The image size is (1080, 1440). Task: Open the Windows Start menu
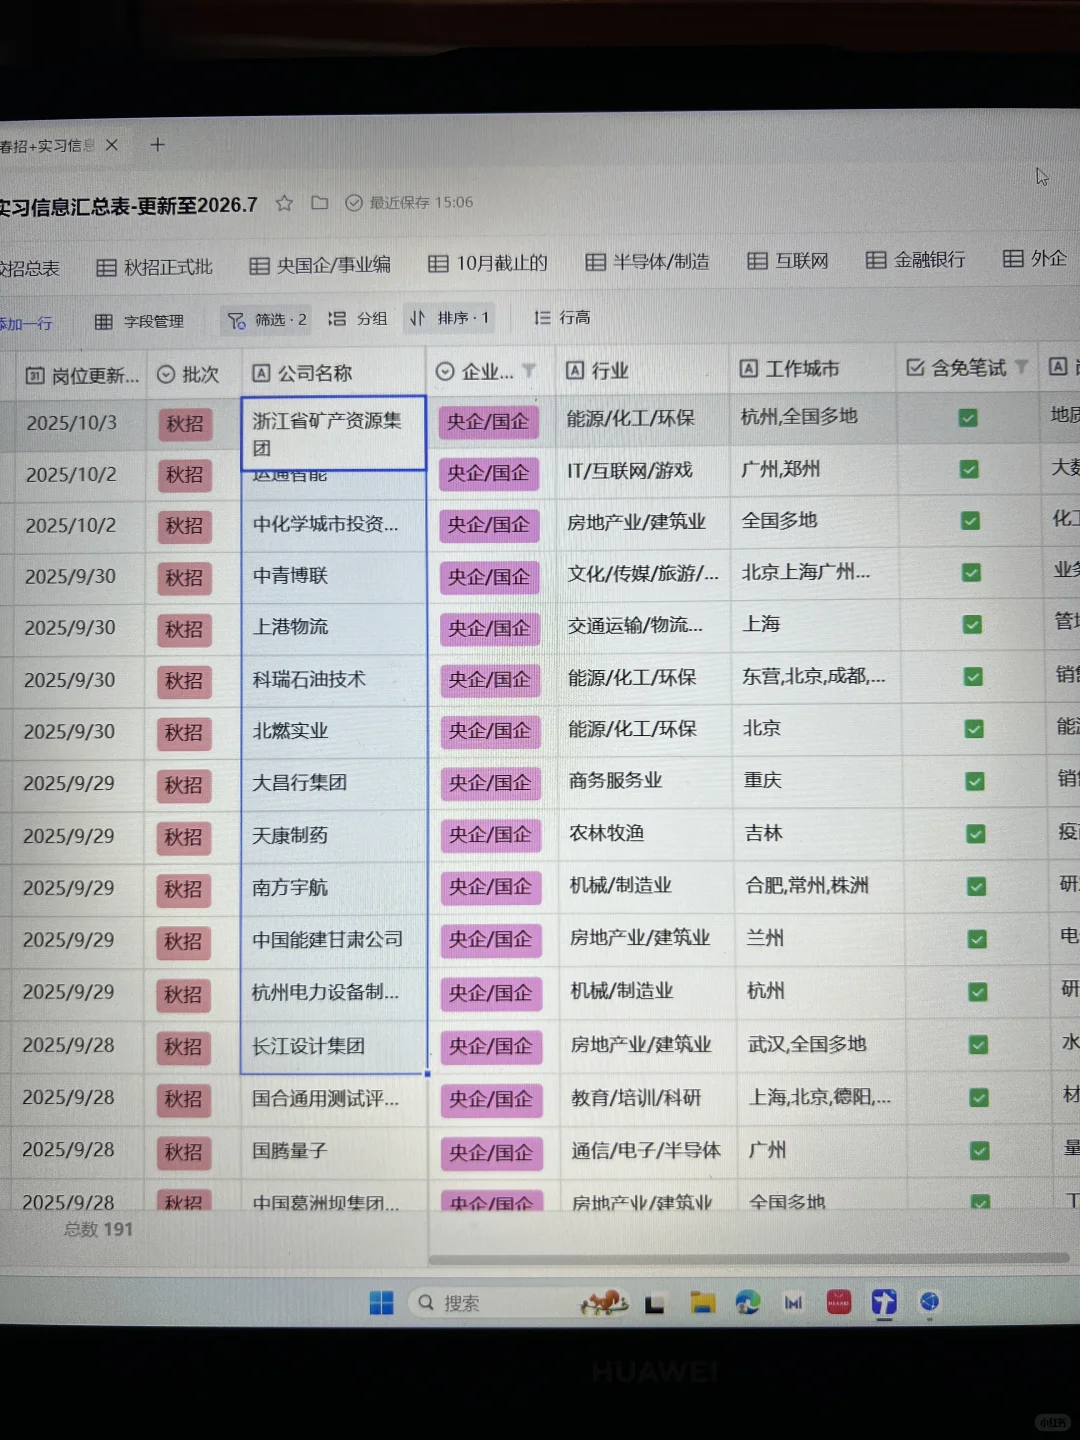(x=381, y=1303)
